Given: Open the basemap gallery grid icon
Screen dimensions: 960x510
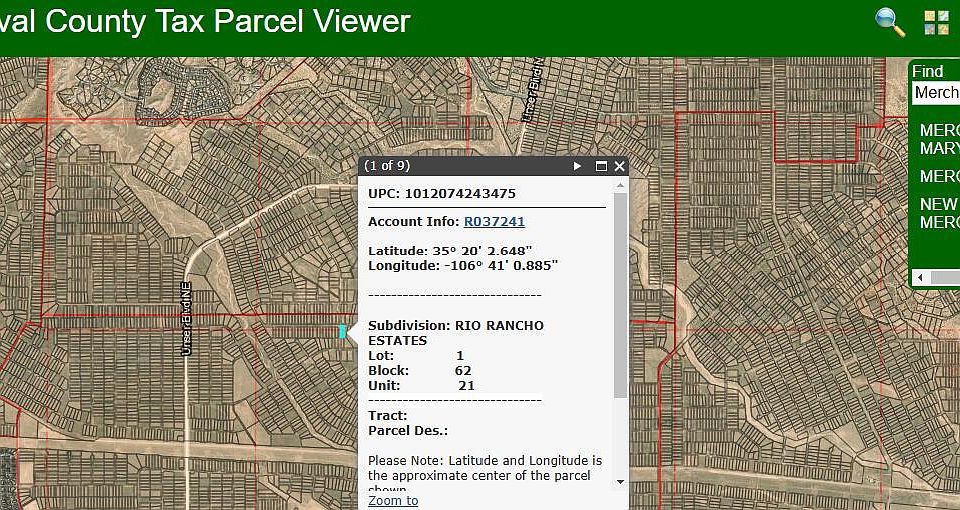Looking at the screenshot, I should 937,23.
